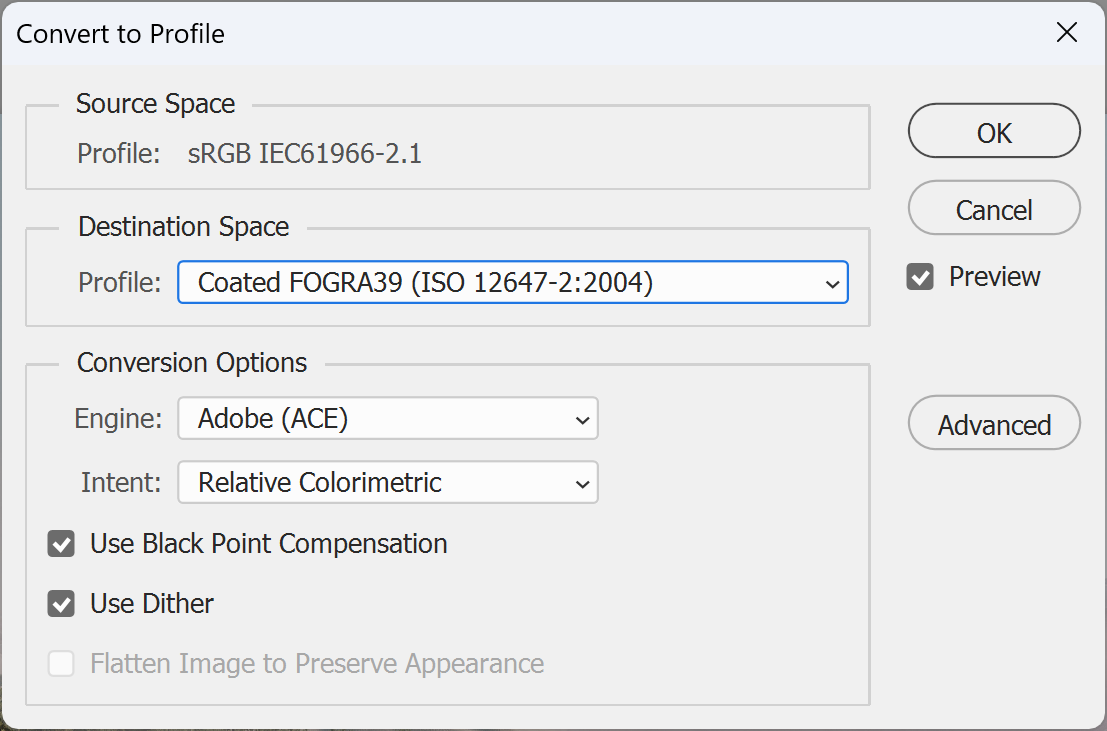Click OK to convert the profile
The width and height of the screenshot is (1107, 731).
point(994,131)
